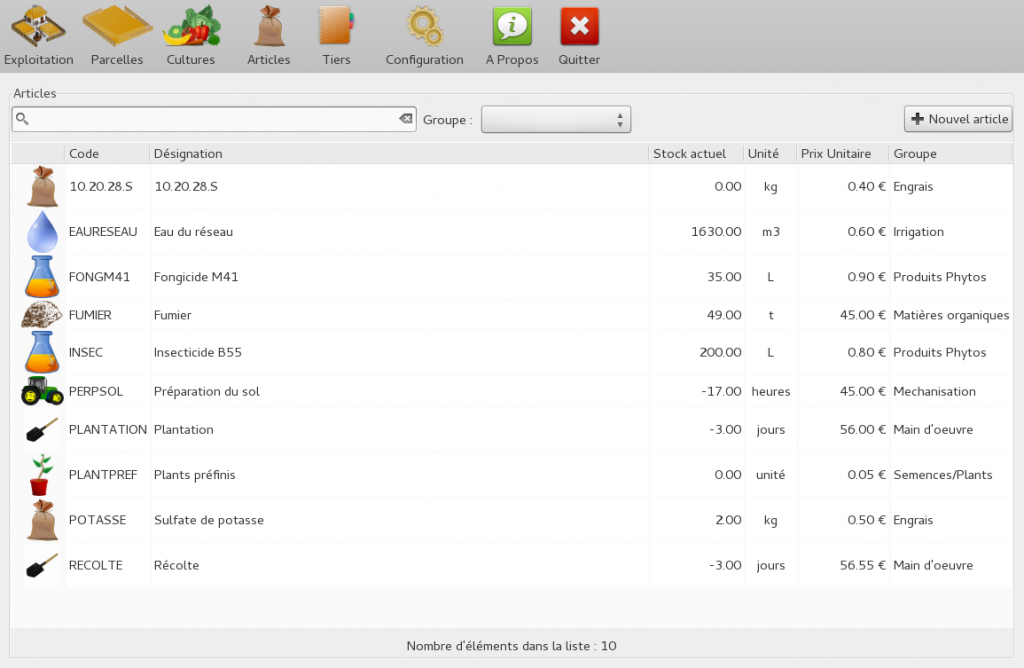Click the manure pile icon for FUMIER
Screen dimensions: 1024x668
pos(42,315)
